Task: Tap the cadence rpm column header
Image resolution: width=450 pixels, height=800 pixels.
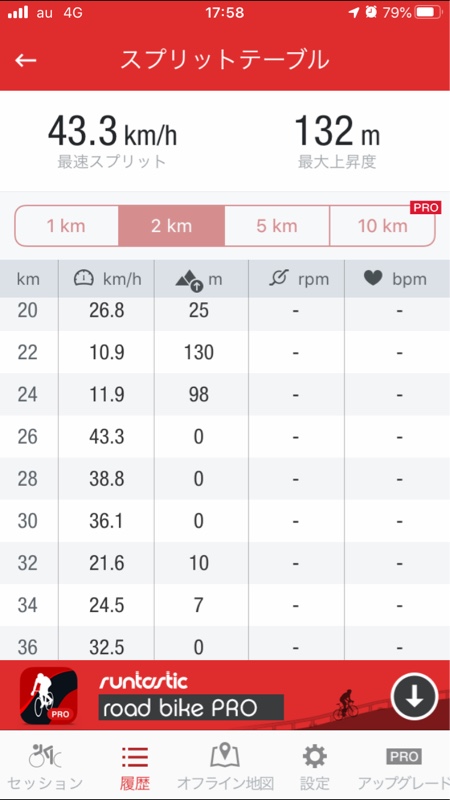Action: click(298, 279)
